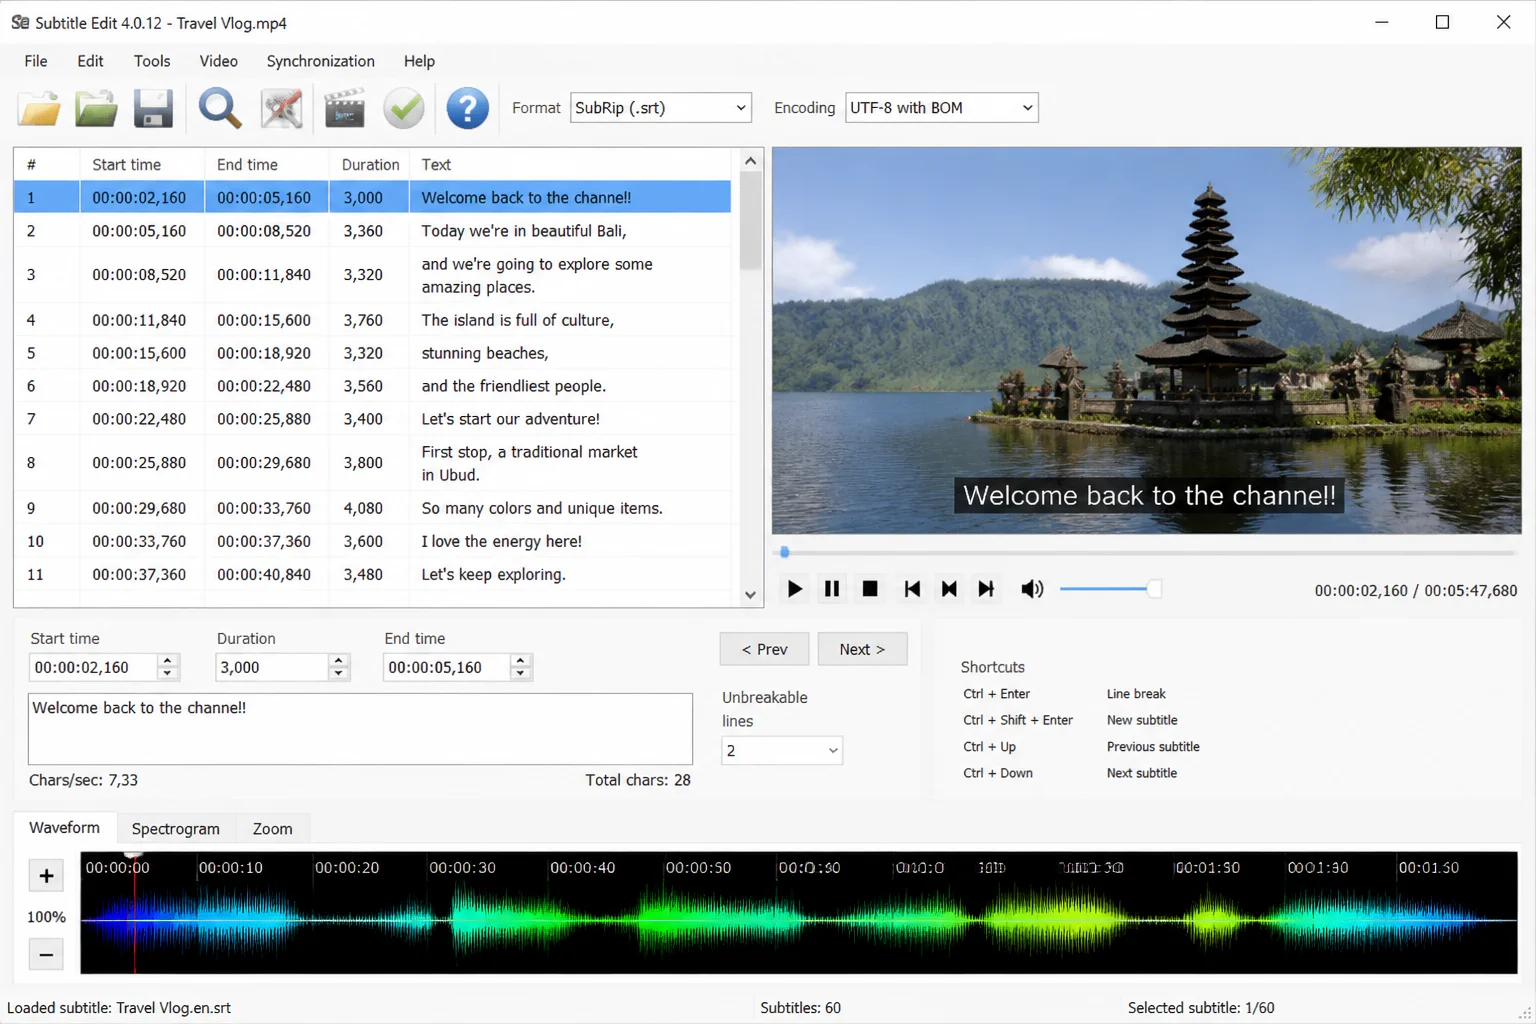The image size is (1536, 1024).
Task: Zoom out waveform with minus button
Action: [x=46, y=955]
